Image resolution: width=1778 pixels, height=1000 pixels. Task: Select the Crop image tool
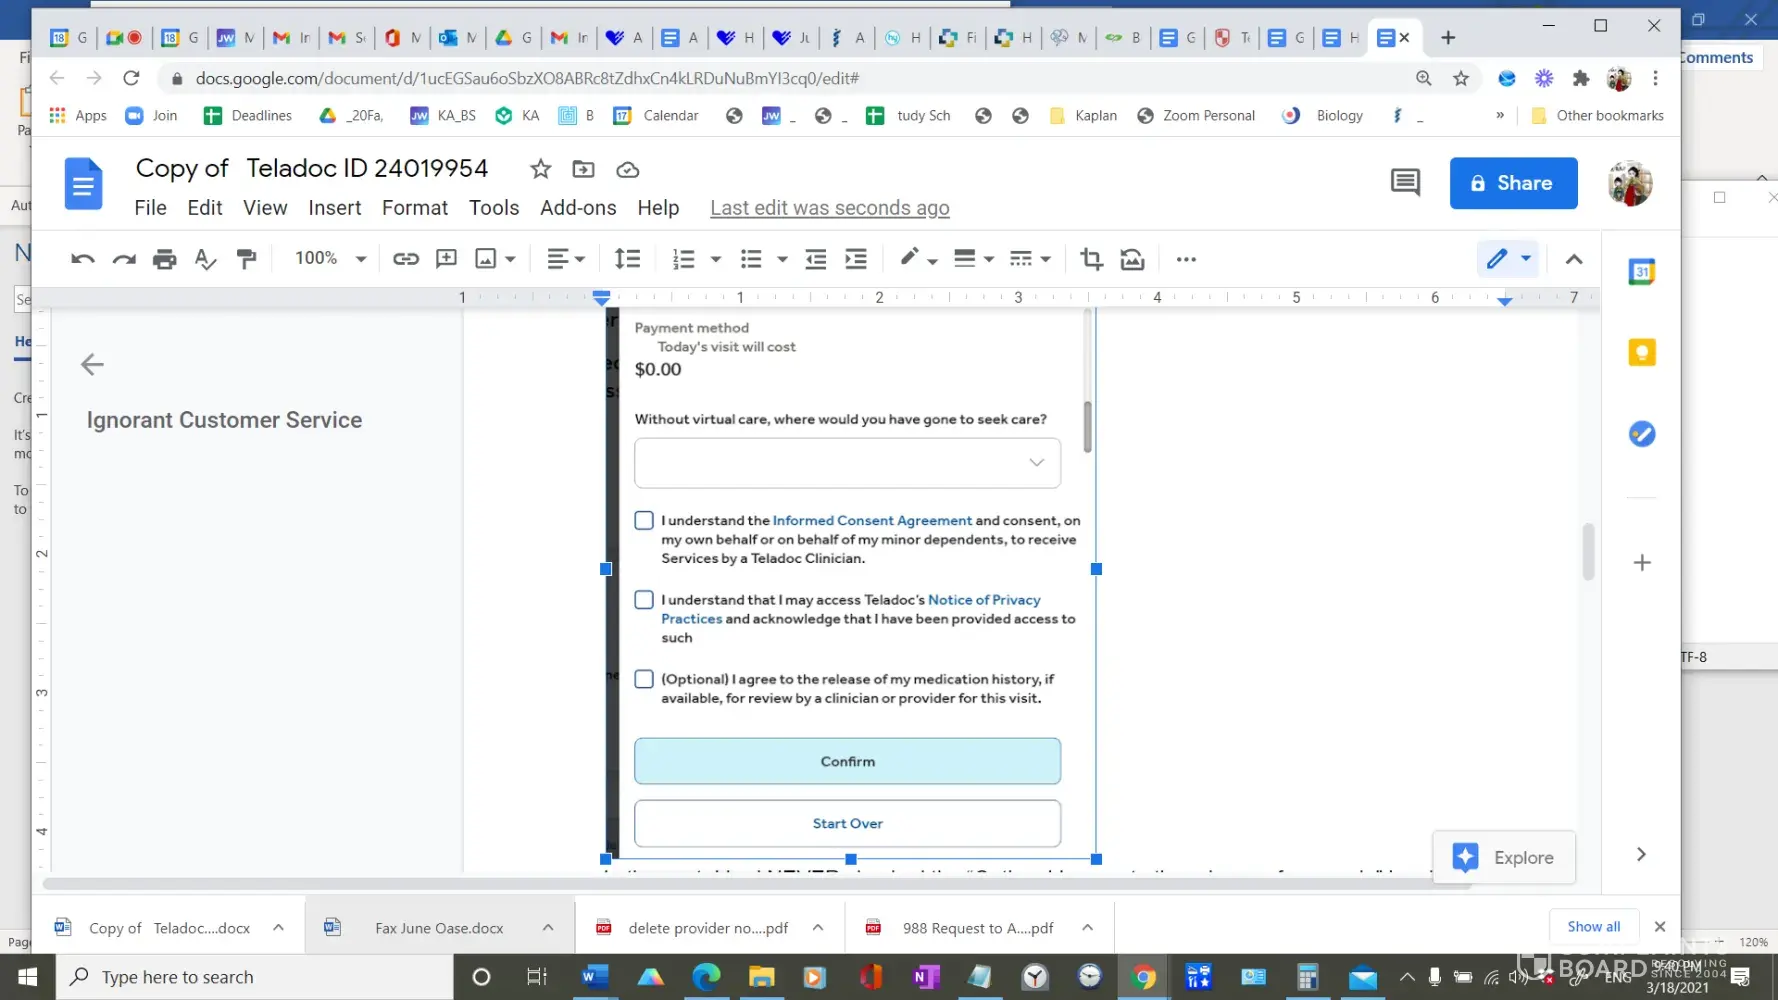pos(1091,259)
